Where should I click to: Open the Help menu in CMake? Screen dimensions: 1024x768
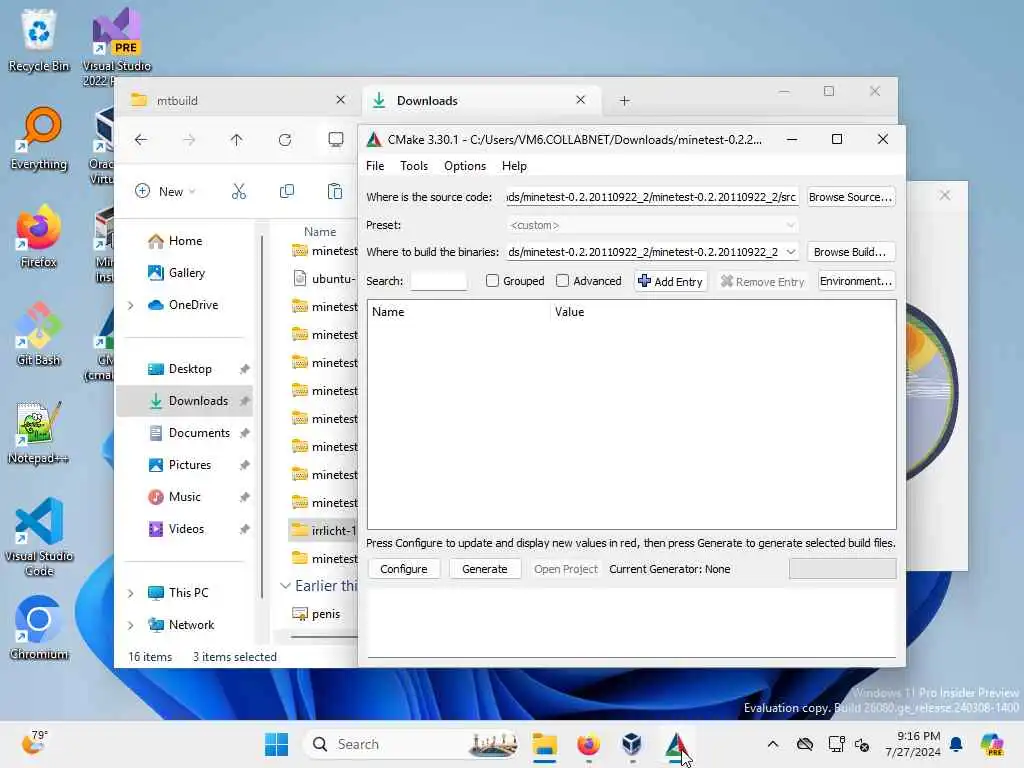click(x=514, y=166)
